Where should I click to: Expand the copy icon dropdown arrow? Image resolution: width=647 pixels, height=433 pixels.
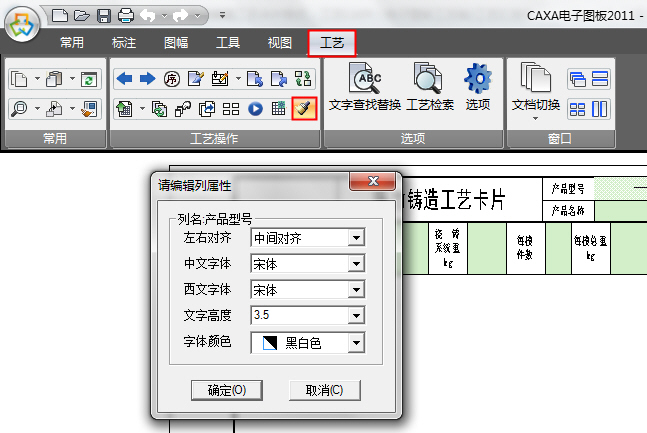[x=37, y=78]
